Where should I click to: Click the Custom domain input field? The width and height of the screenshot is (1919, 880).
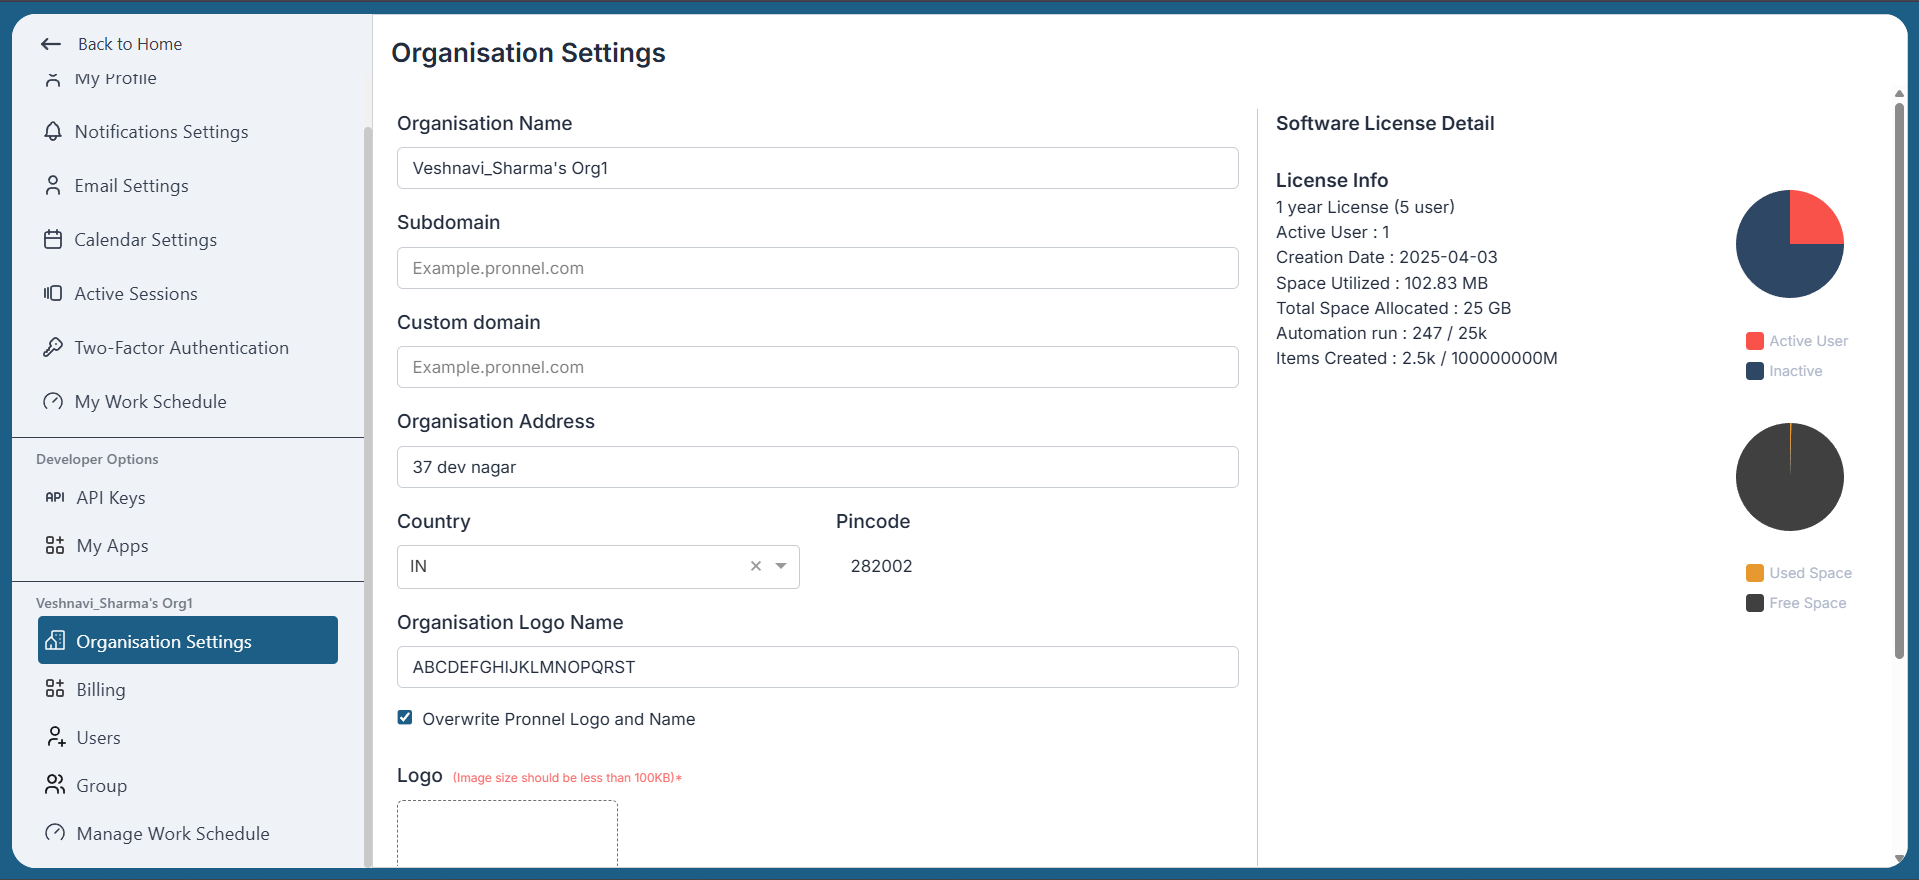pos(818,367)
